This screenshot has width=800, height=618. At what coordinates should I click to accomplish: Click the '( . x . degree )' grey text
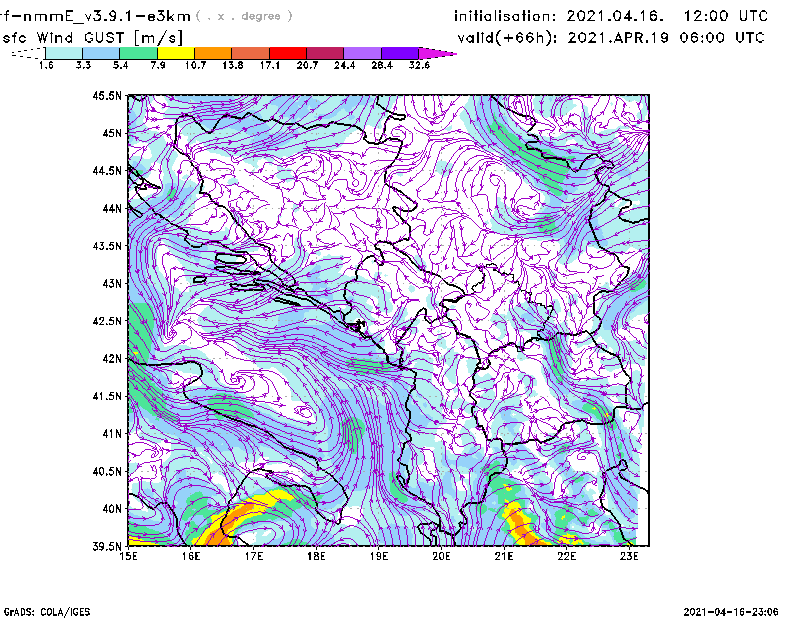pyautogui.click(x=244, y=16)
